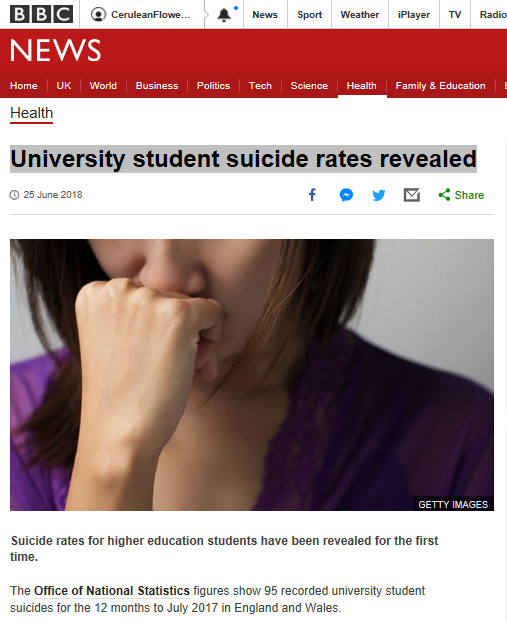Click the BBC NEWS banner logo
The width and height of the screenshot is (507, 621).
tap(55, 50)
